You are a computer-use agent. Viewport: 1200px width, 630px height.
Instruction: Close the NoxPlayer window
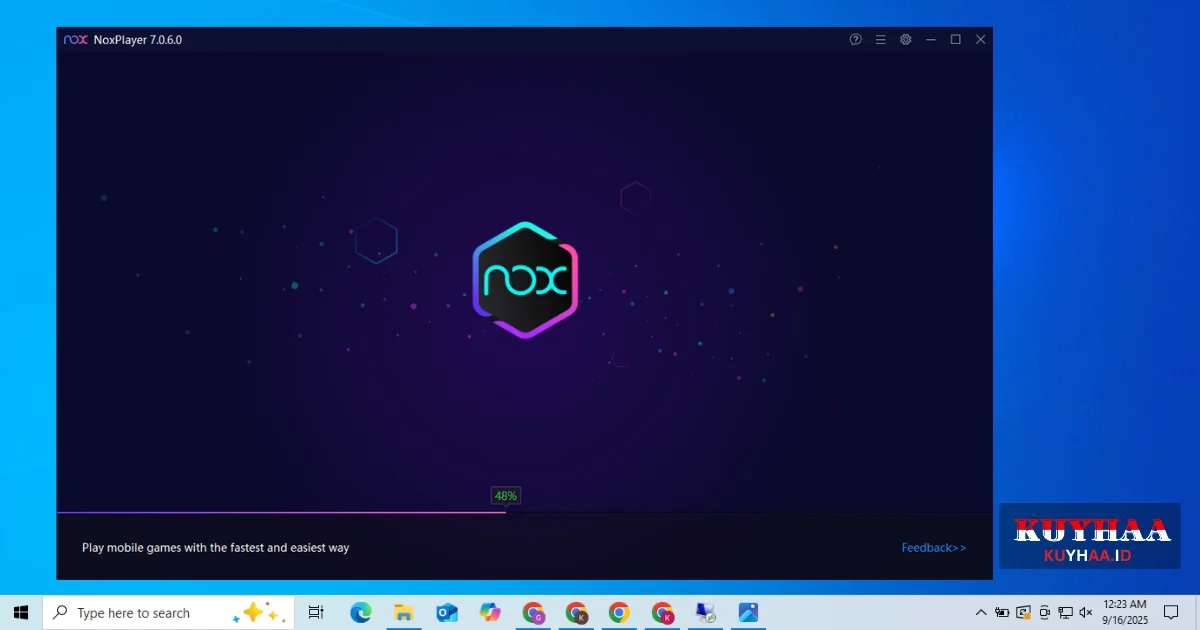pyautogui.click(x=981, y=39)
